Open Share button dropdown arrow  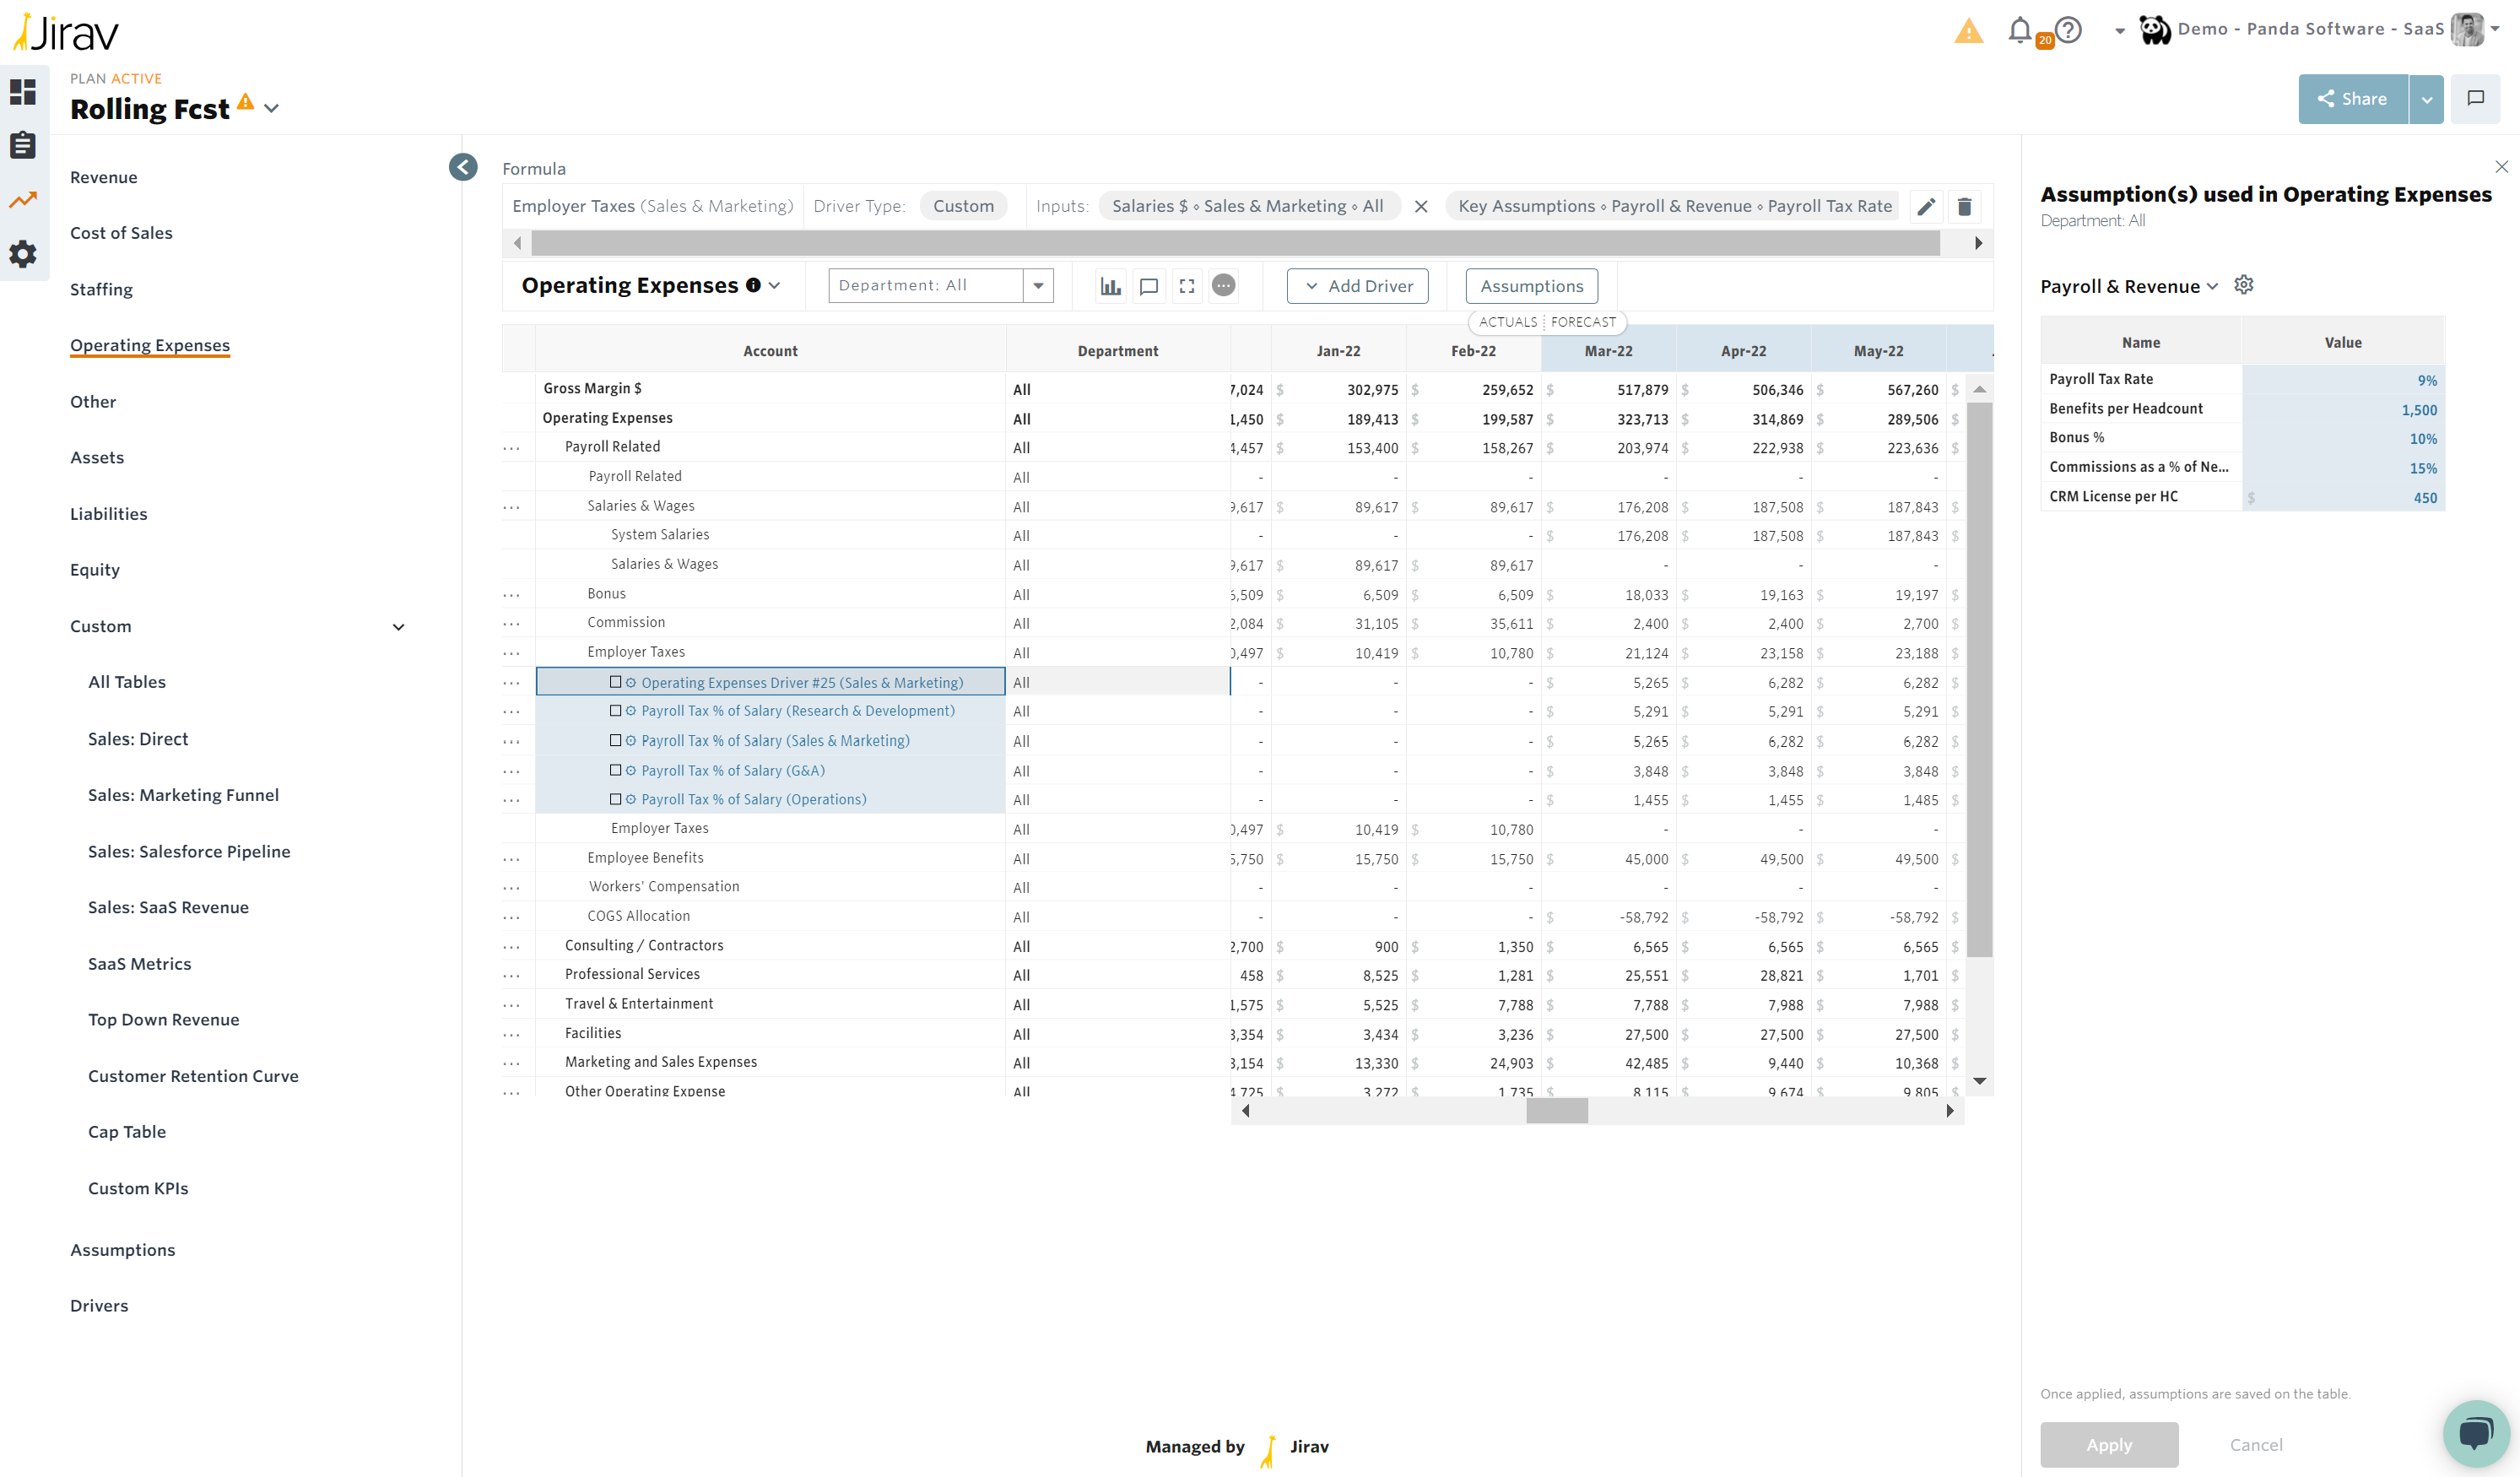coord(2426,99)
